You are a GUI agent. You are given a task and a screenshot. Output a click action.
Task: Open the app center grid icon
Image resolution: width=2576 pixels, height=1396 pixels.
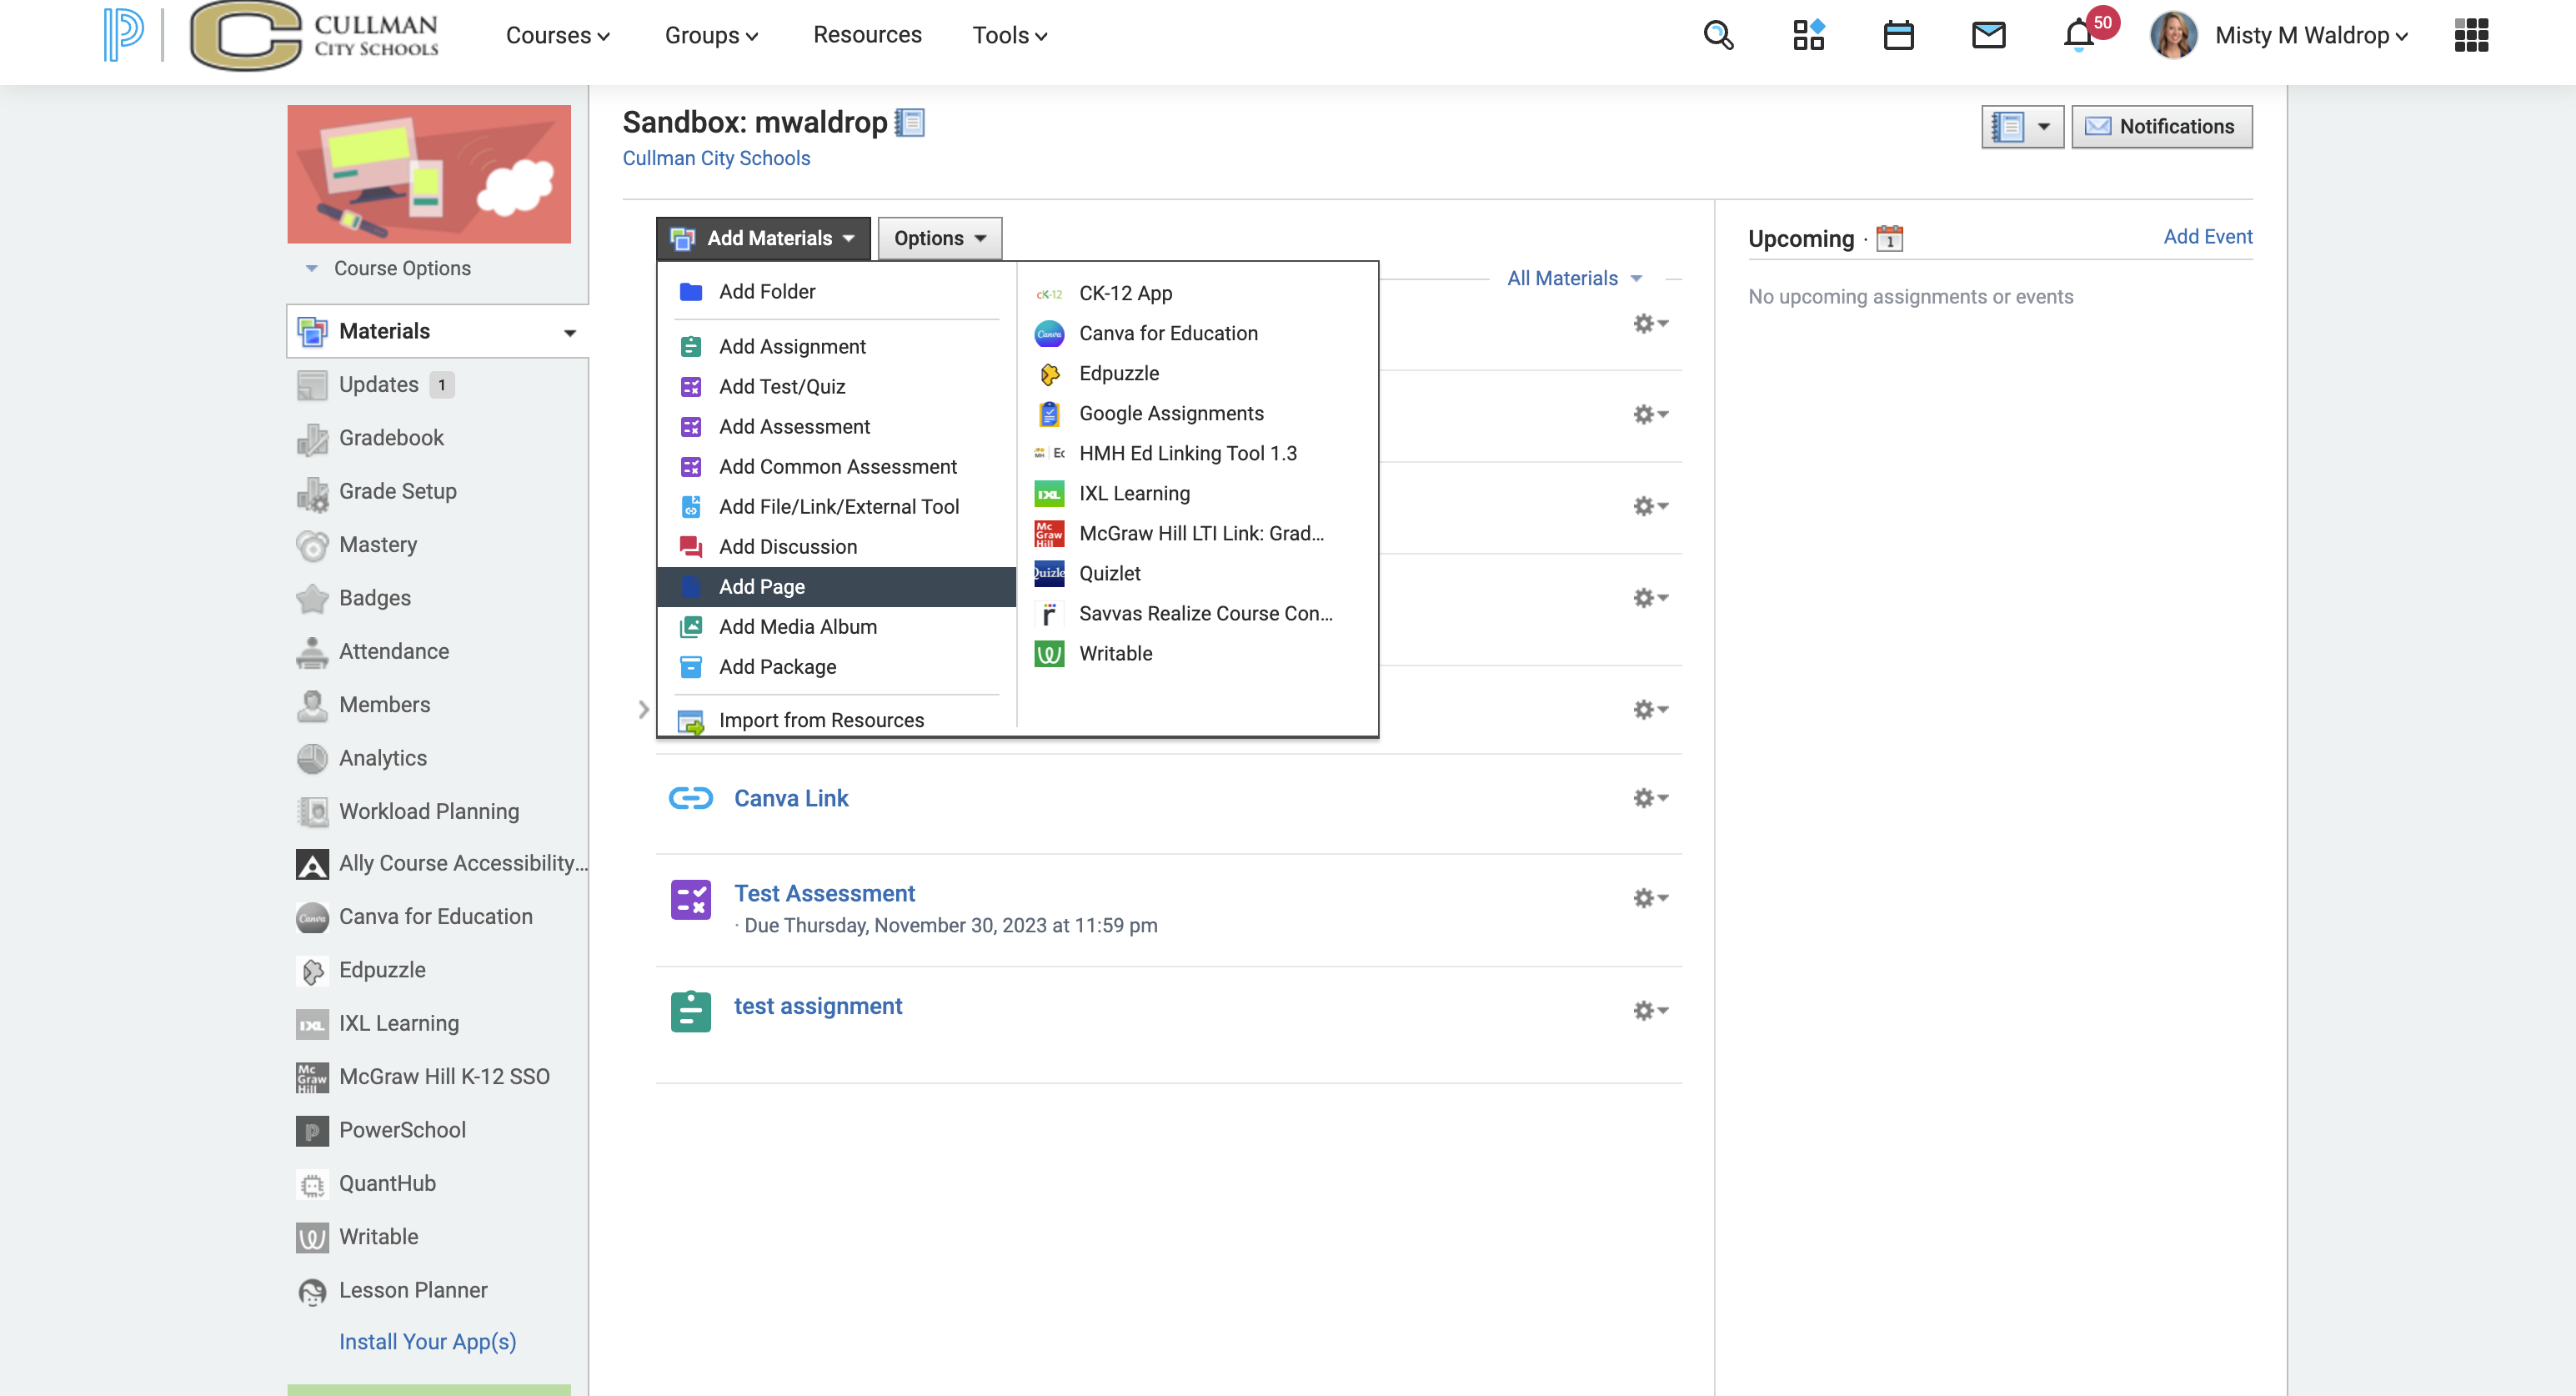click(1808, 35)
